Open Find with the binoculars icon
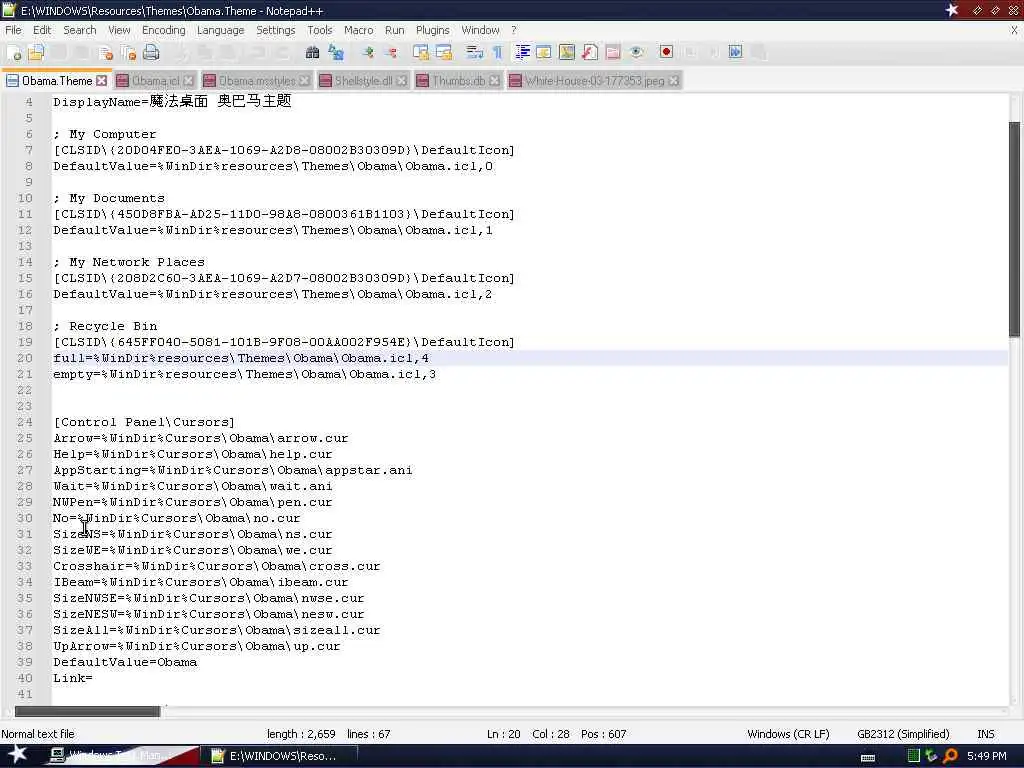Screen dimensions: 1024x768 312,53
